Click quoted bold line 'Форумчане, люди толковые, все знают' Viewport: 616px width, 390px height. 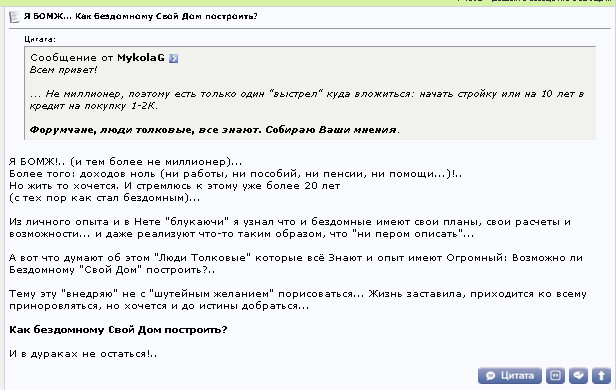pyautogui.click(x=145, y=130)
